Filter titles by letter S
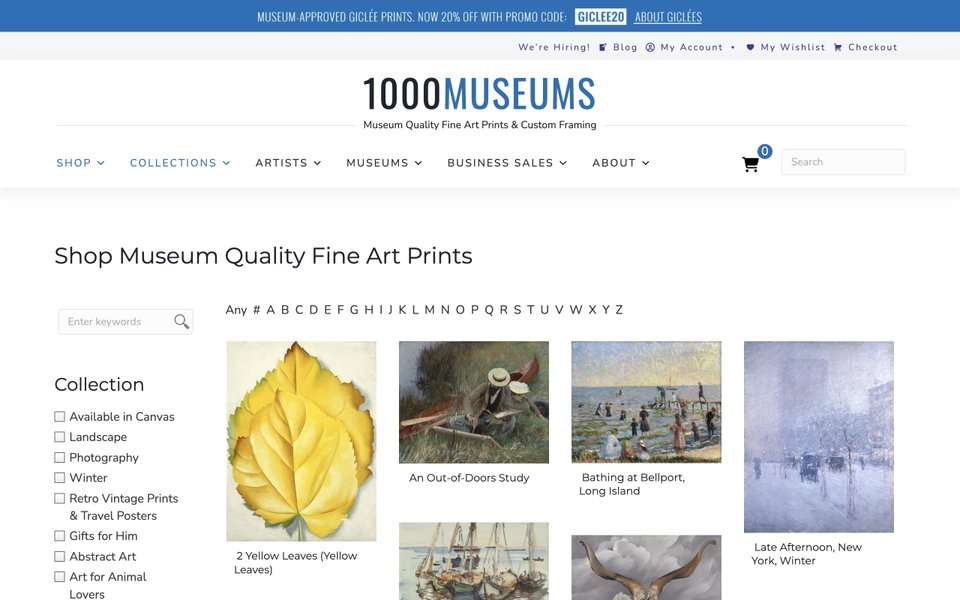Screen dimensions: 960x600 click(517, 310)
